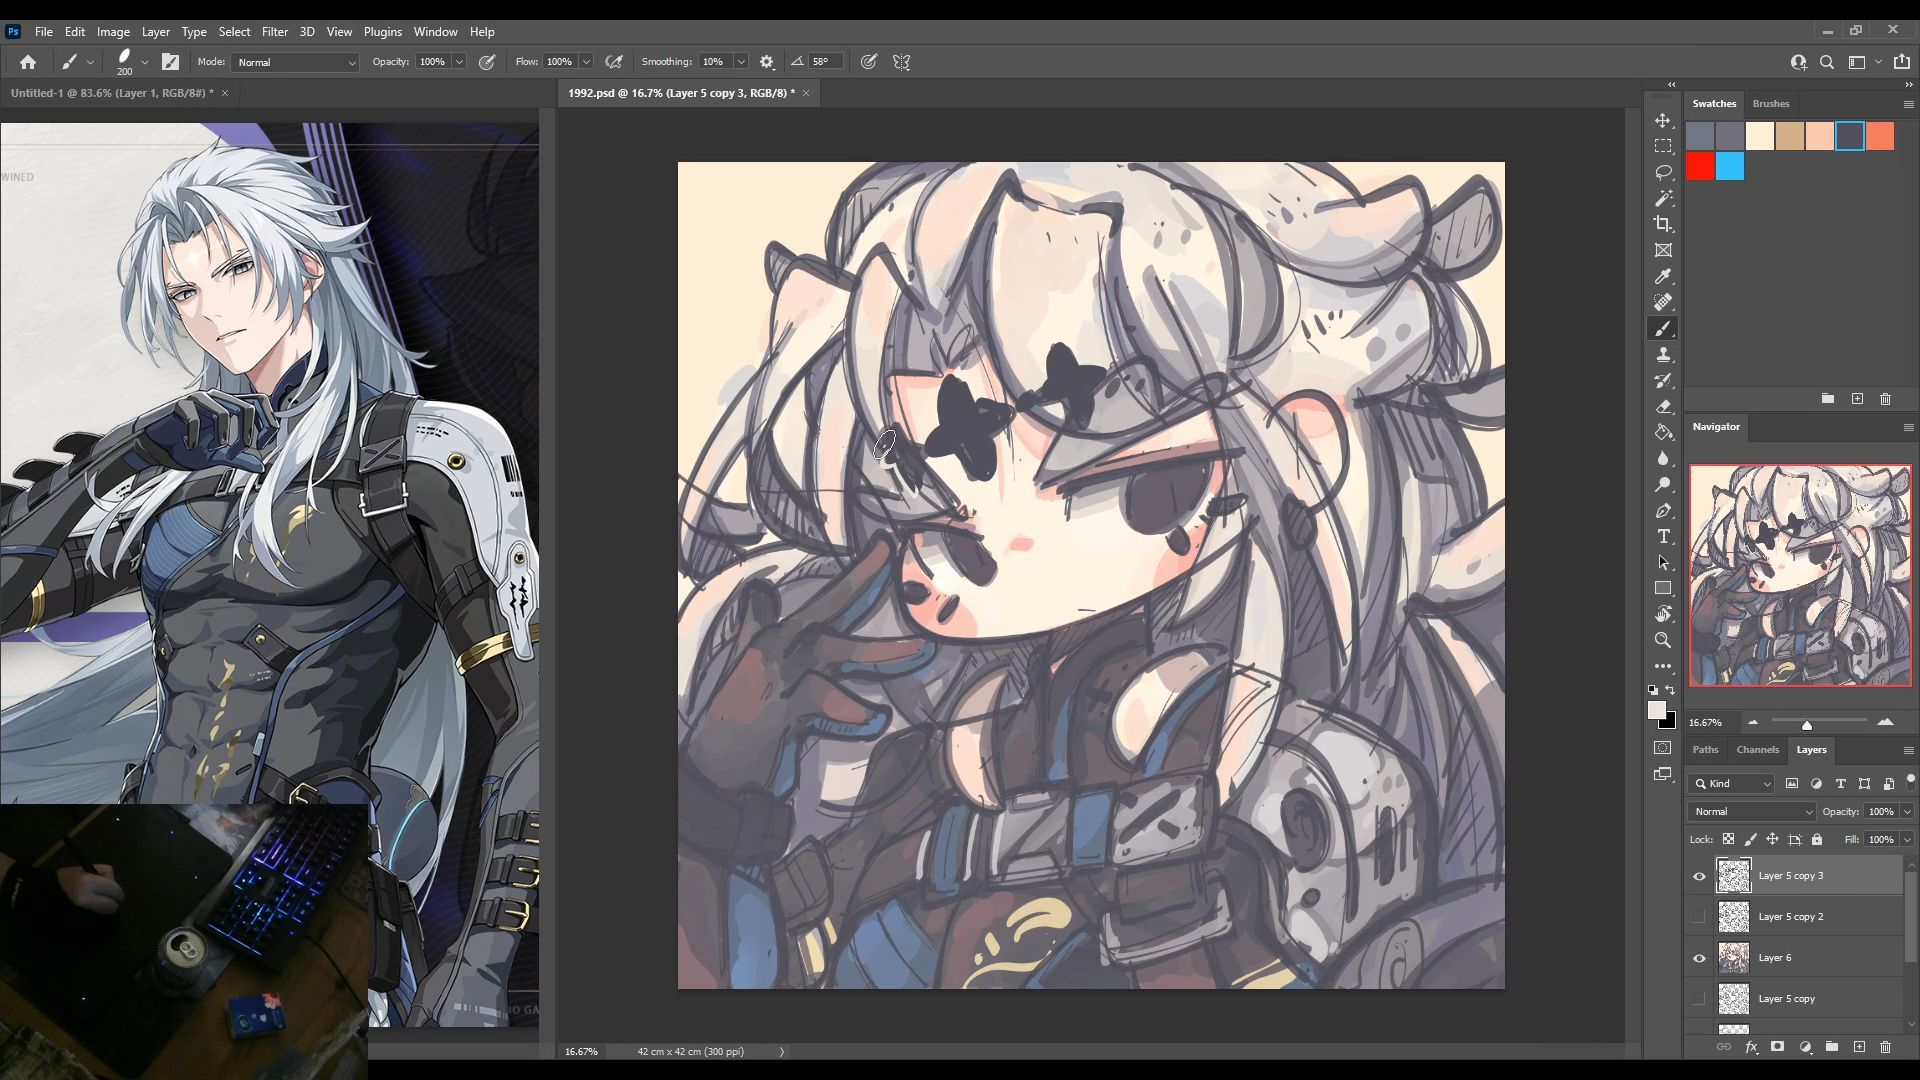Select the Healing Brush tool
Screen dimensions: 1920x1080
(x=1663, y=302)
